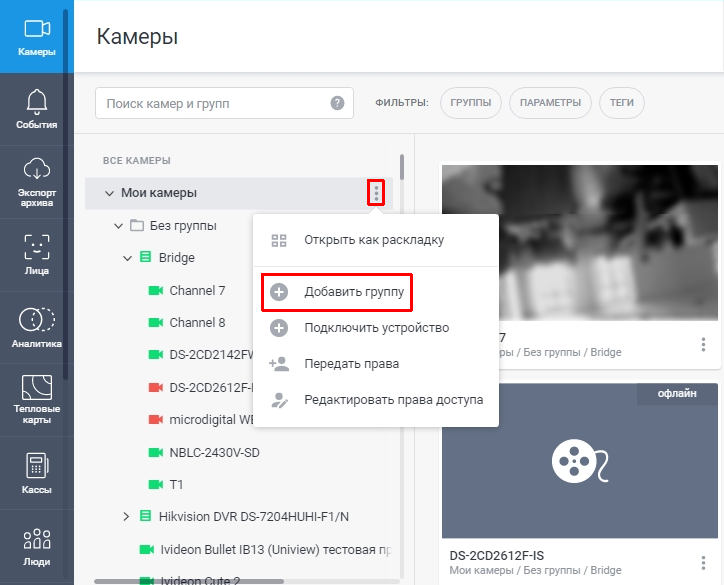724x585 pixels.
Task: Collapse the Мои камеры tree node
Action: tap(109, 193)
